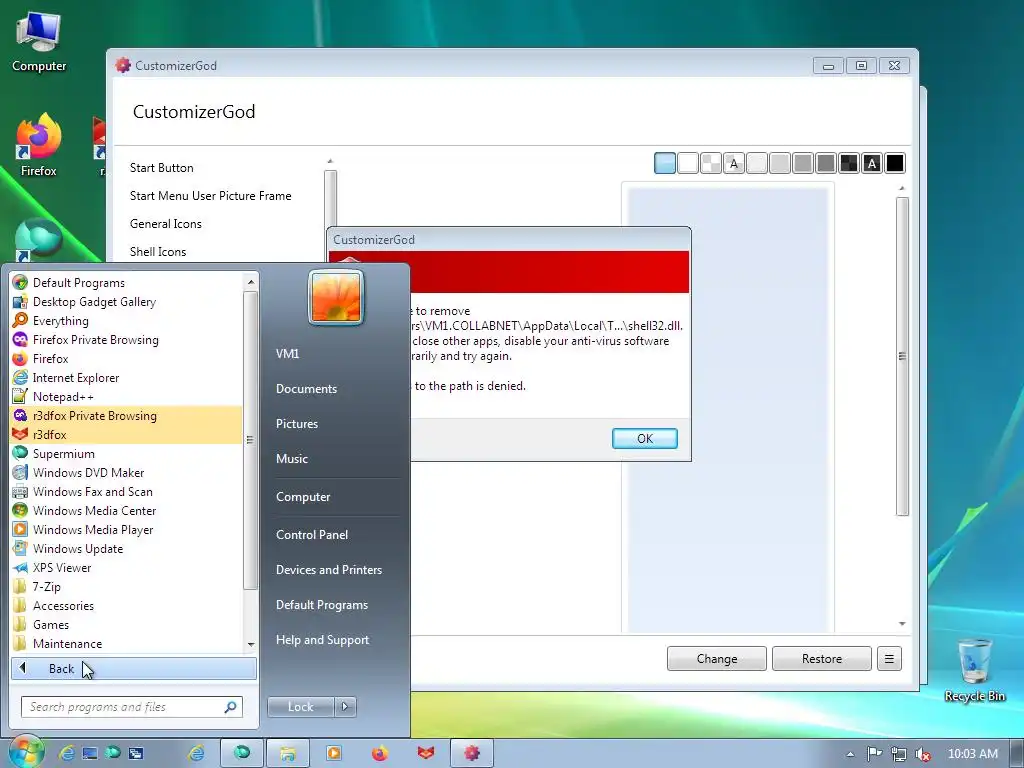Image resolution: width=1024 pixels, height=768 pixels.
Task: Launch Windows DVD Maker
Action: [126, 472]
